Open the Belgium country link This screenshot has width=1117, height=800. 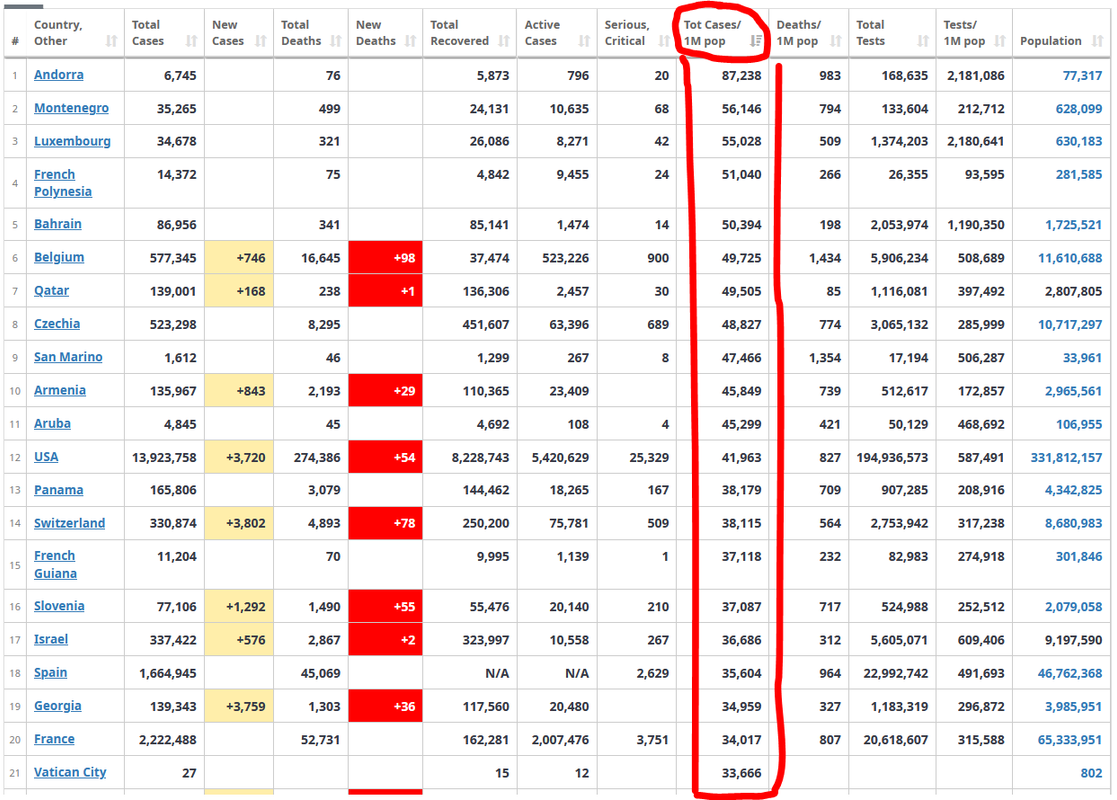pos(59,257)
